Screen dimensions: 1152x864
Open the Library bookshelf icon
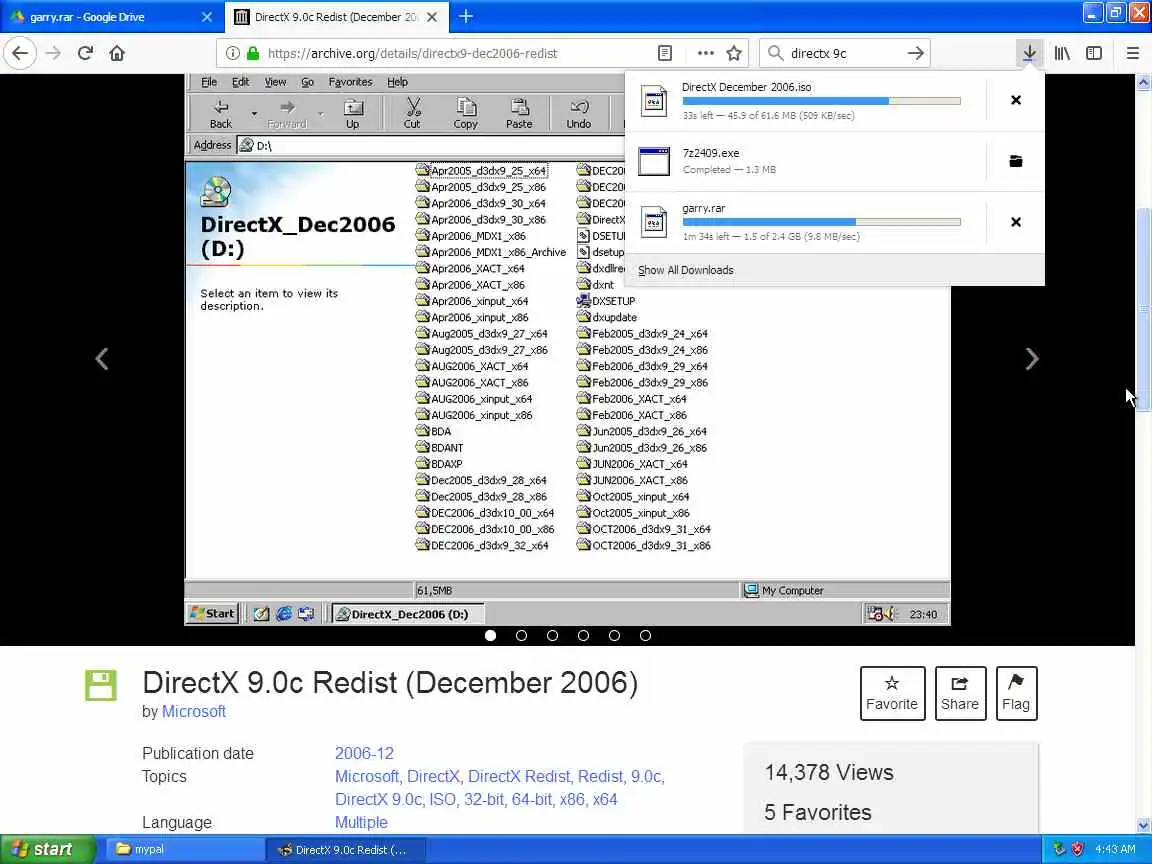click(1062, 53)
